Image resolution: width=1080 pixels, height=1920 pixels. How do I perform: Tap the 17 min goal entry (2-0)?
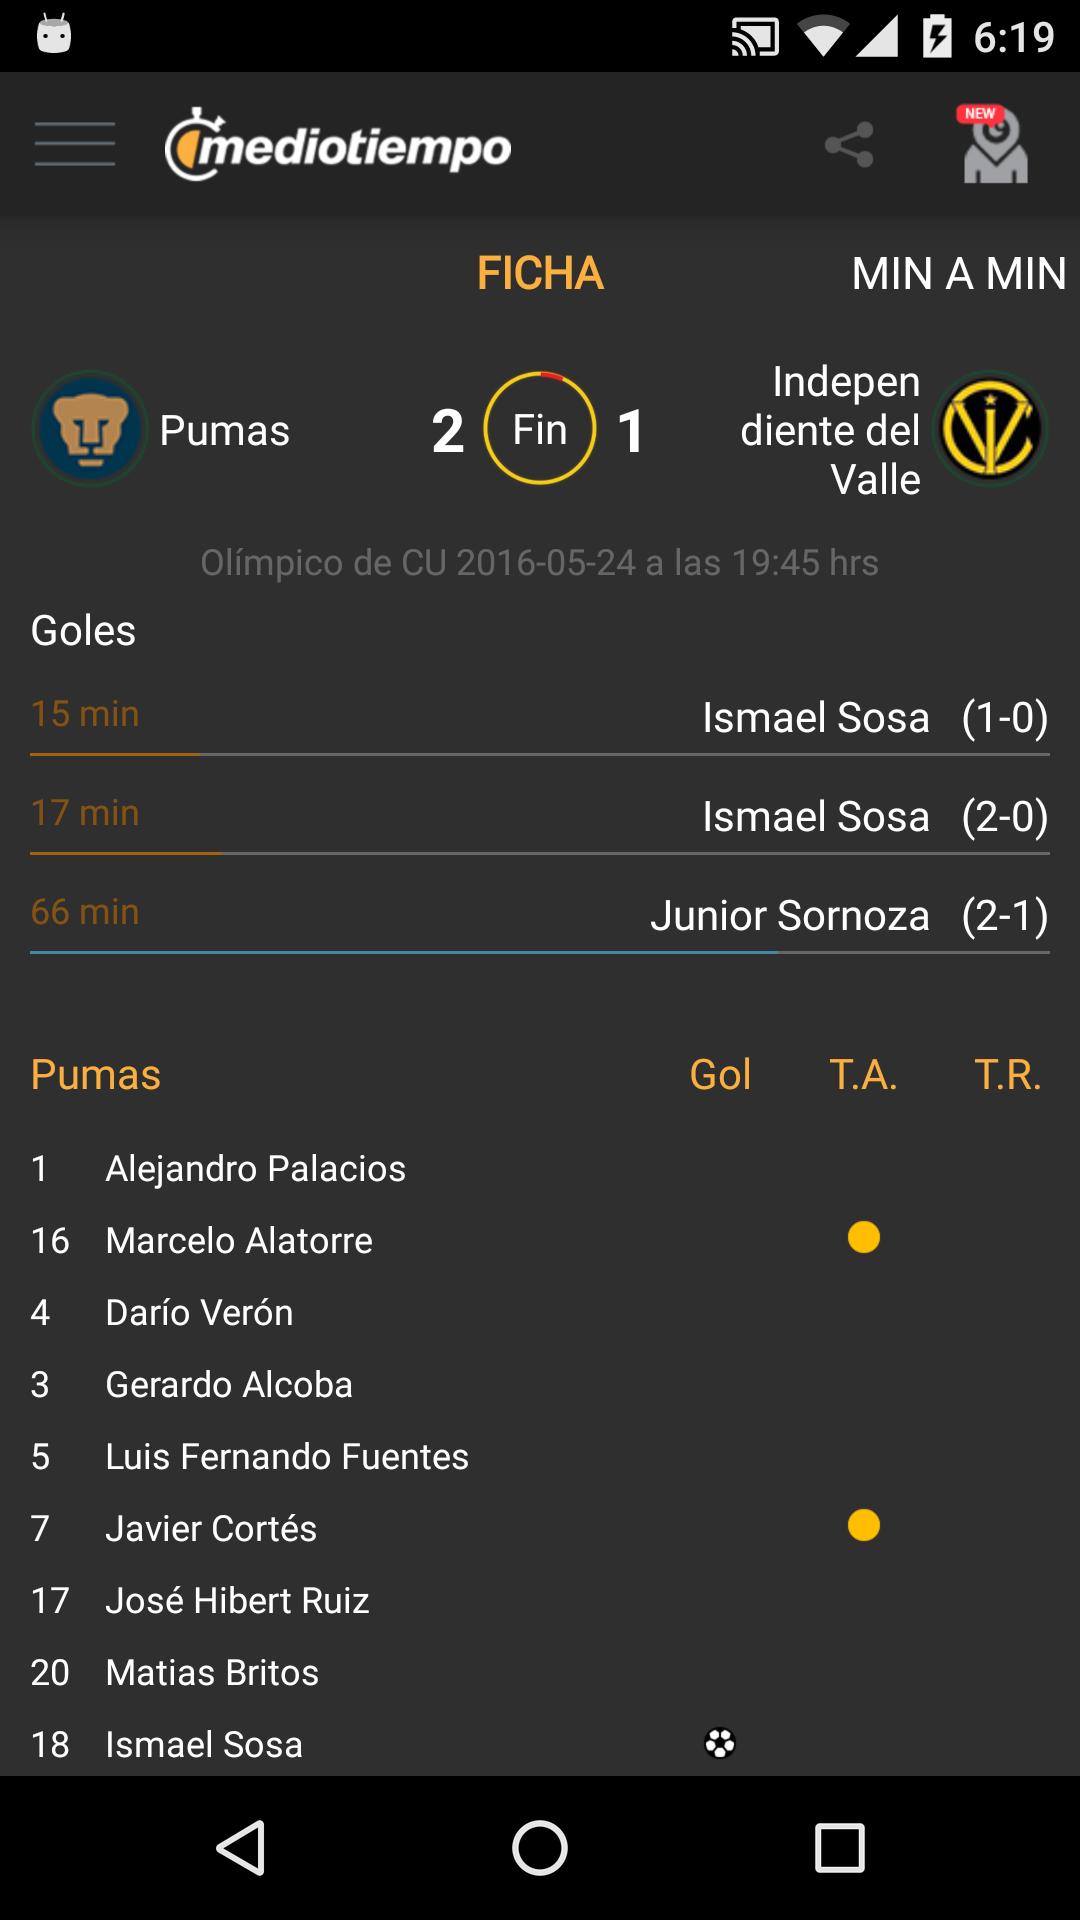pyautogui.click(x=540, y=816)
